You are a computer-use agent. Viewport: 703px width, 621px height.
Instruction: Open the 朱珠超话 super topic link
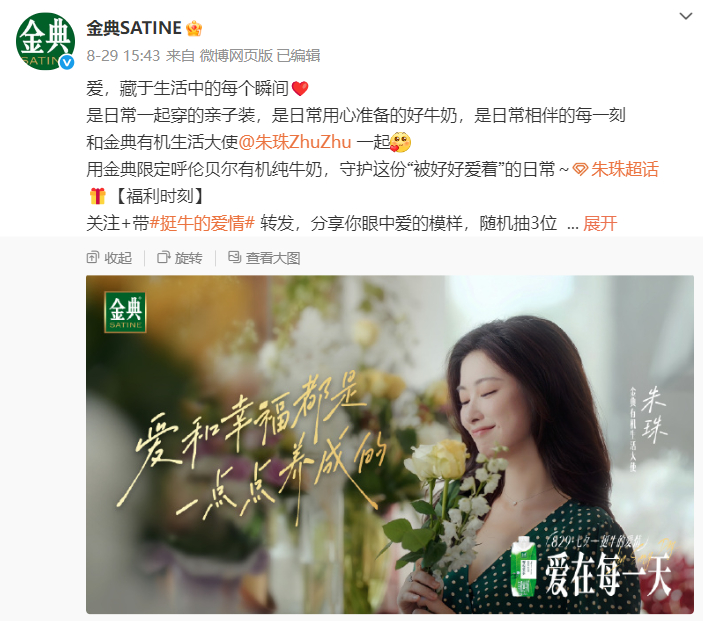pyautogui.click(x=625, y=169)
